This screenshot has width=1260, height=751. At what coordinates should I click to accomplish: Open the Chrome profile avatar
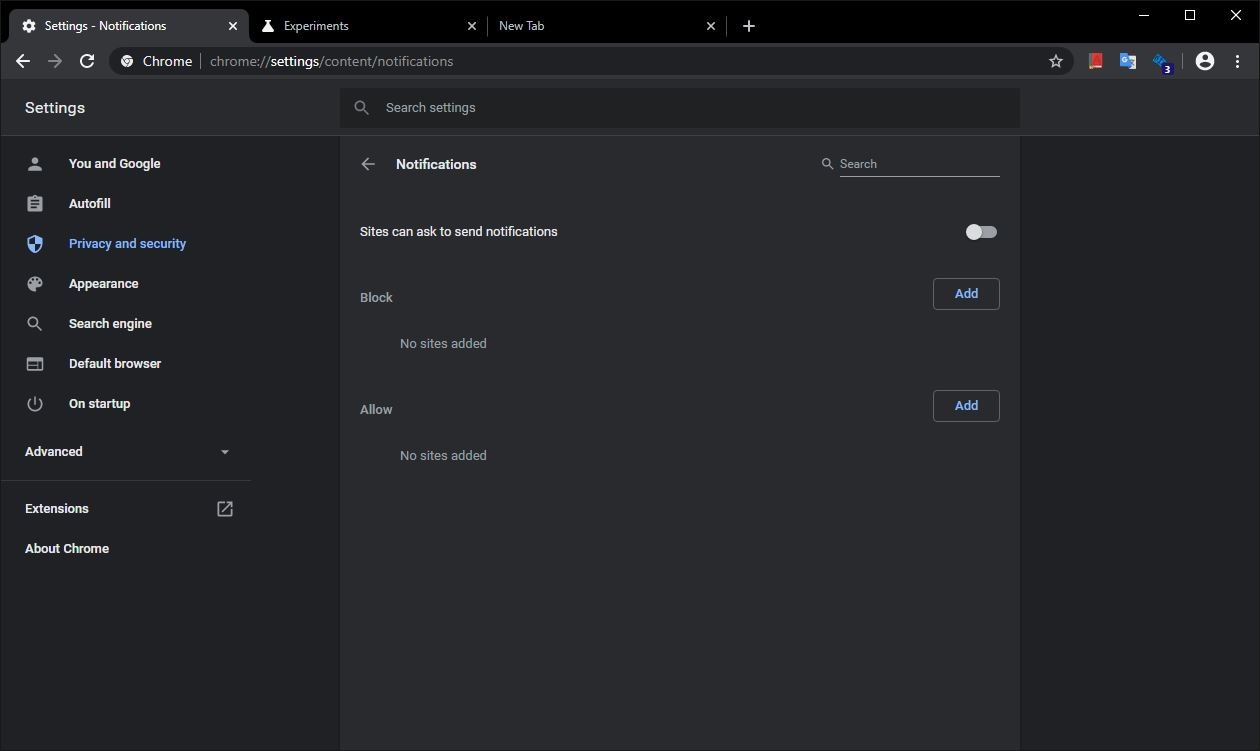click(x=1204, y=61)
